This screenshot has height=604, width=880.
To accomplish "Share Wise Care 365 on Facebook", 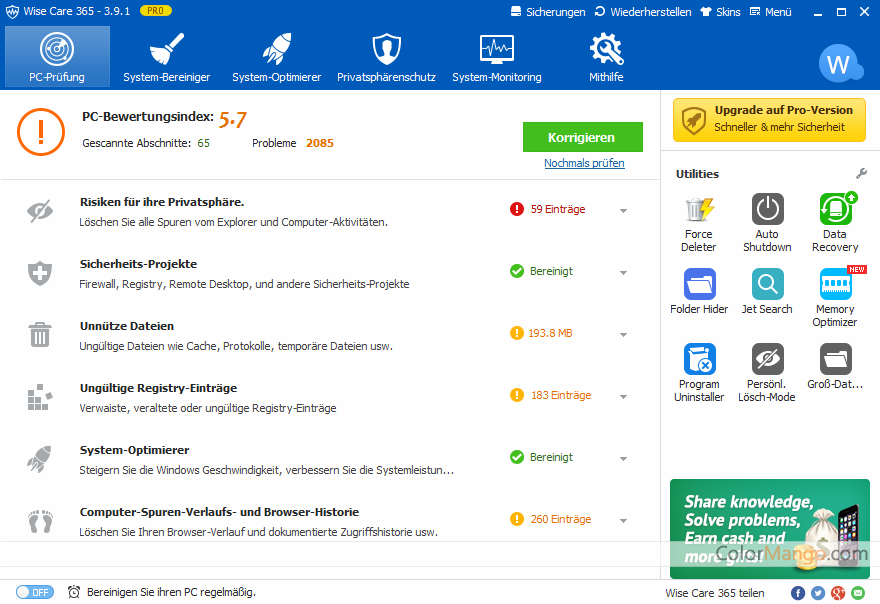I will [x=798, y=593].
